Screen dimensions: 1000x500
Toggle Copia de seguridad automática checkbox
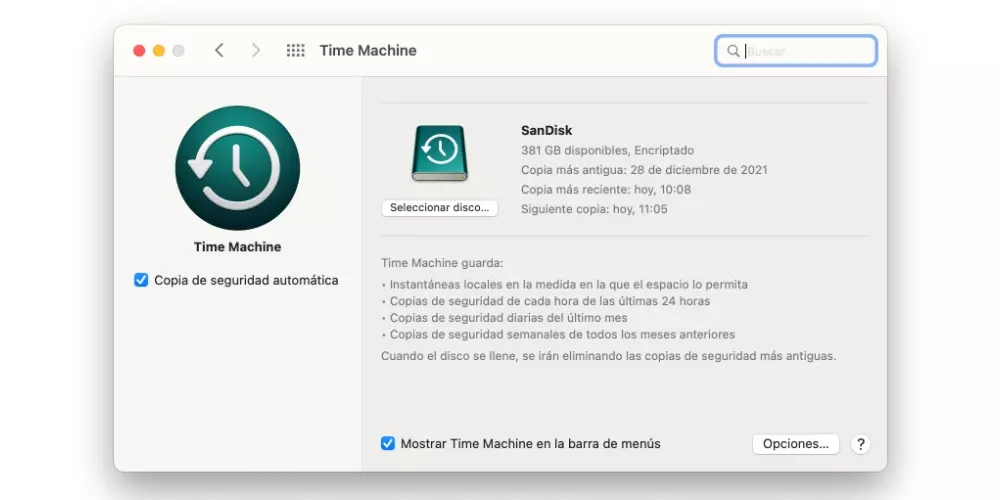point(141,280)
